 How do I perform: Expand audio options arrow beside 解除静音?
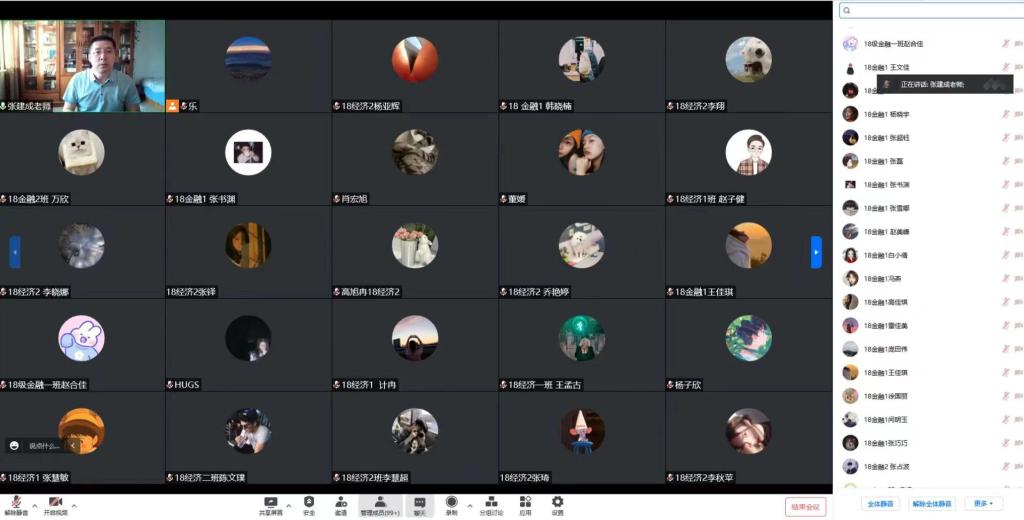[34, 505]
